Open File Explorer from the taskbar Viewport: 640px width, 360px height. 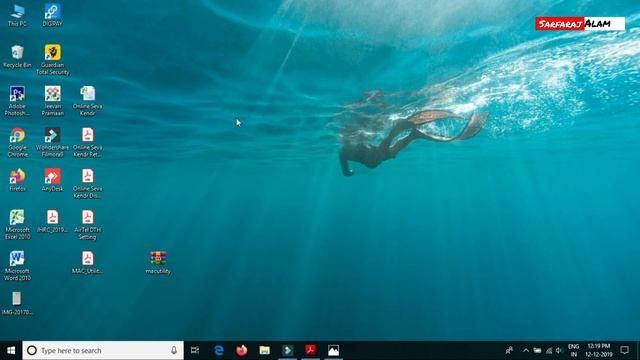[264, 350]
